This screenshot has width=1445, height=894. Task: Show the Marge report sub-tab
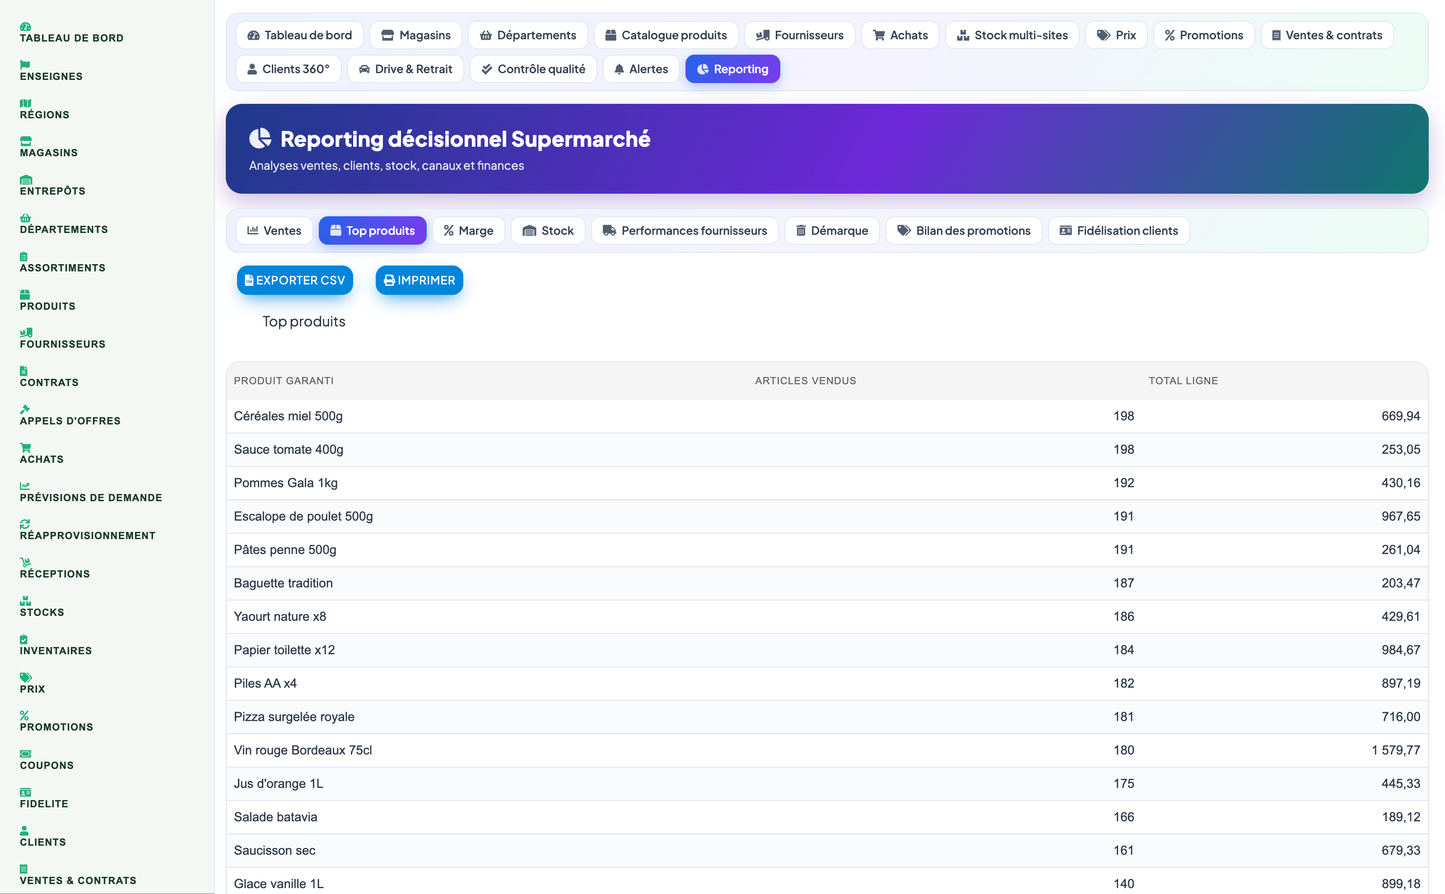tap(469, 231)
